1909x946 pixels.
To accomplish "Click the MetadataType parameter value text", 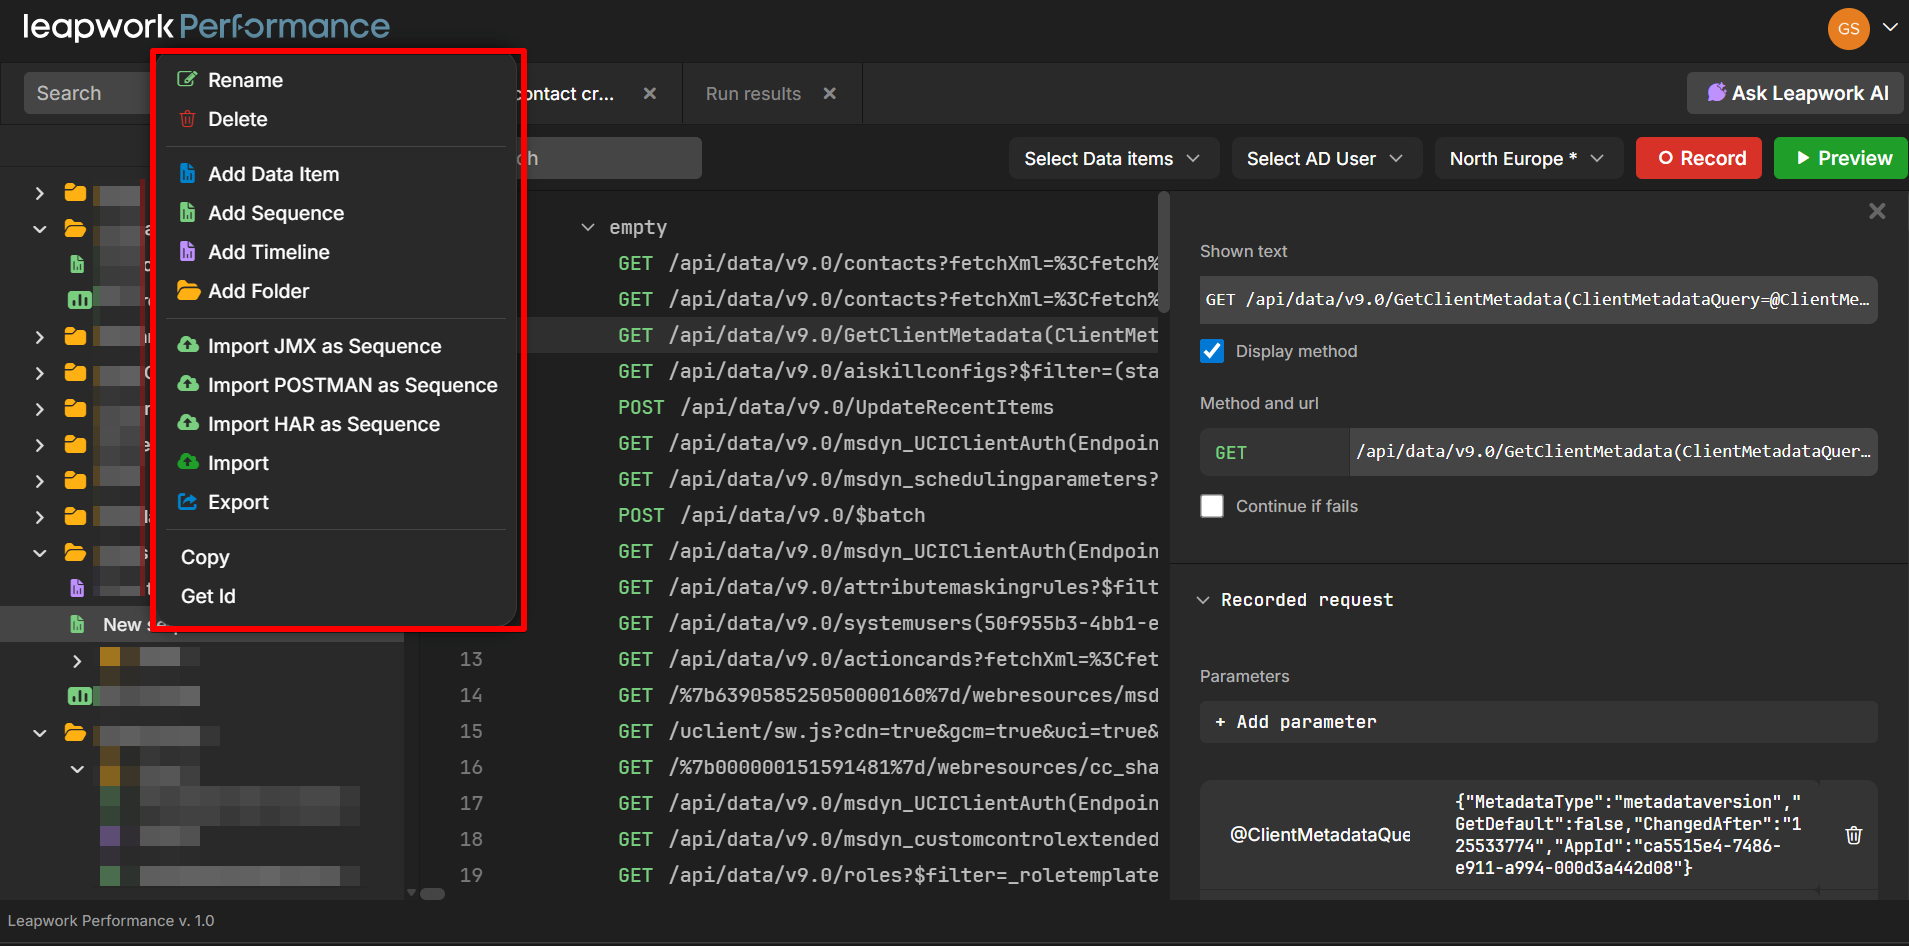I will [x=1628, y=835].
